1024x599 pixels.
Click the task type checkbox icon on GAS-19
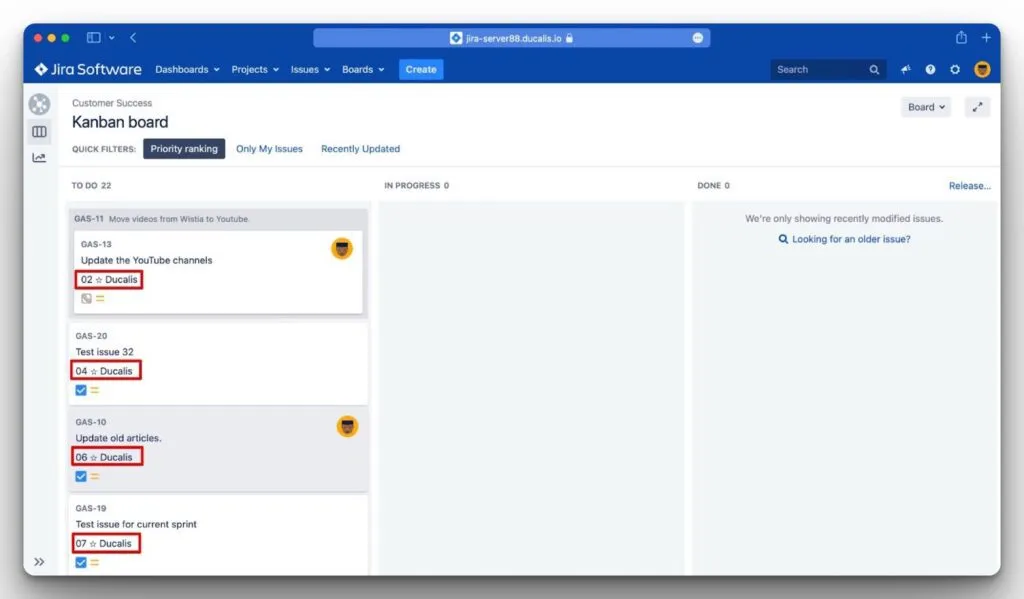pos(79,562)
